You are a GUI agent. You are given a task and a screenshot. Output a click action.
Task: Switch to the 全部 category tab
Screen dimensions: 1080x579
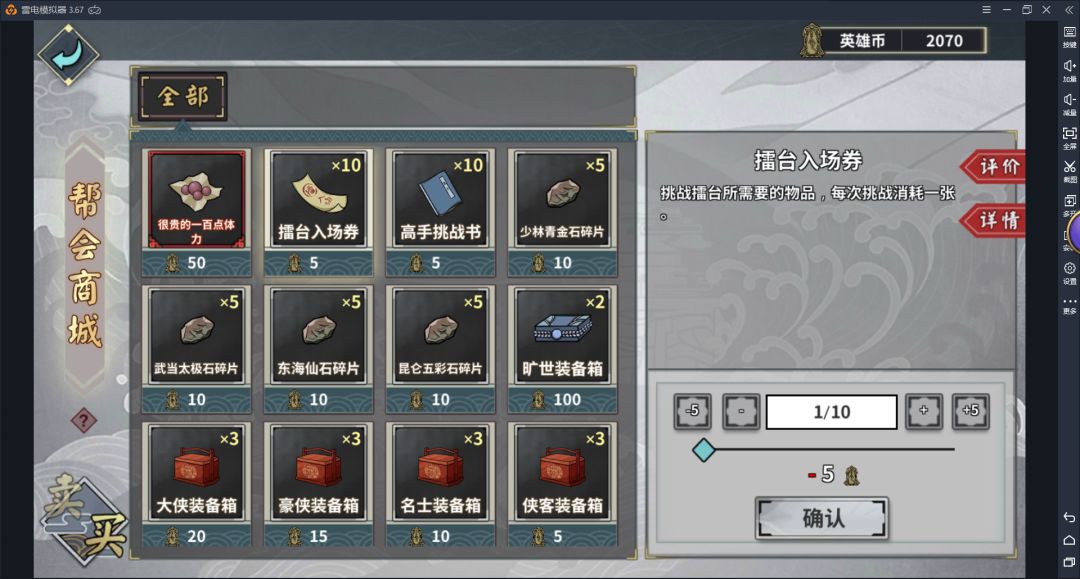(x=183, y=96)
